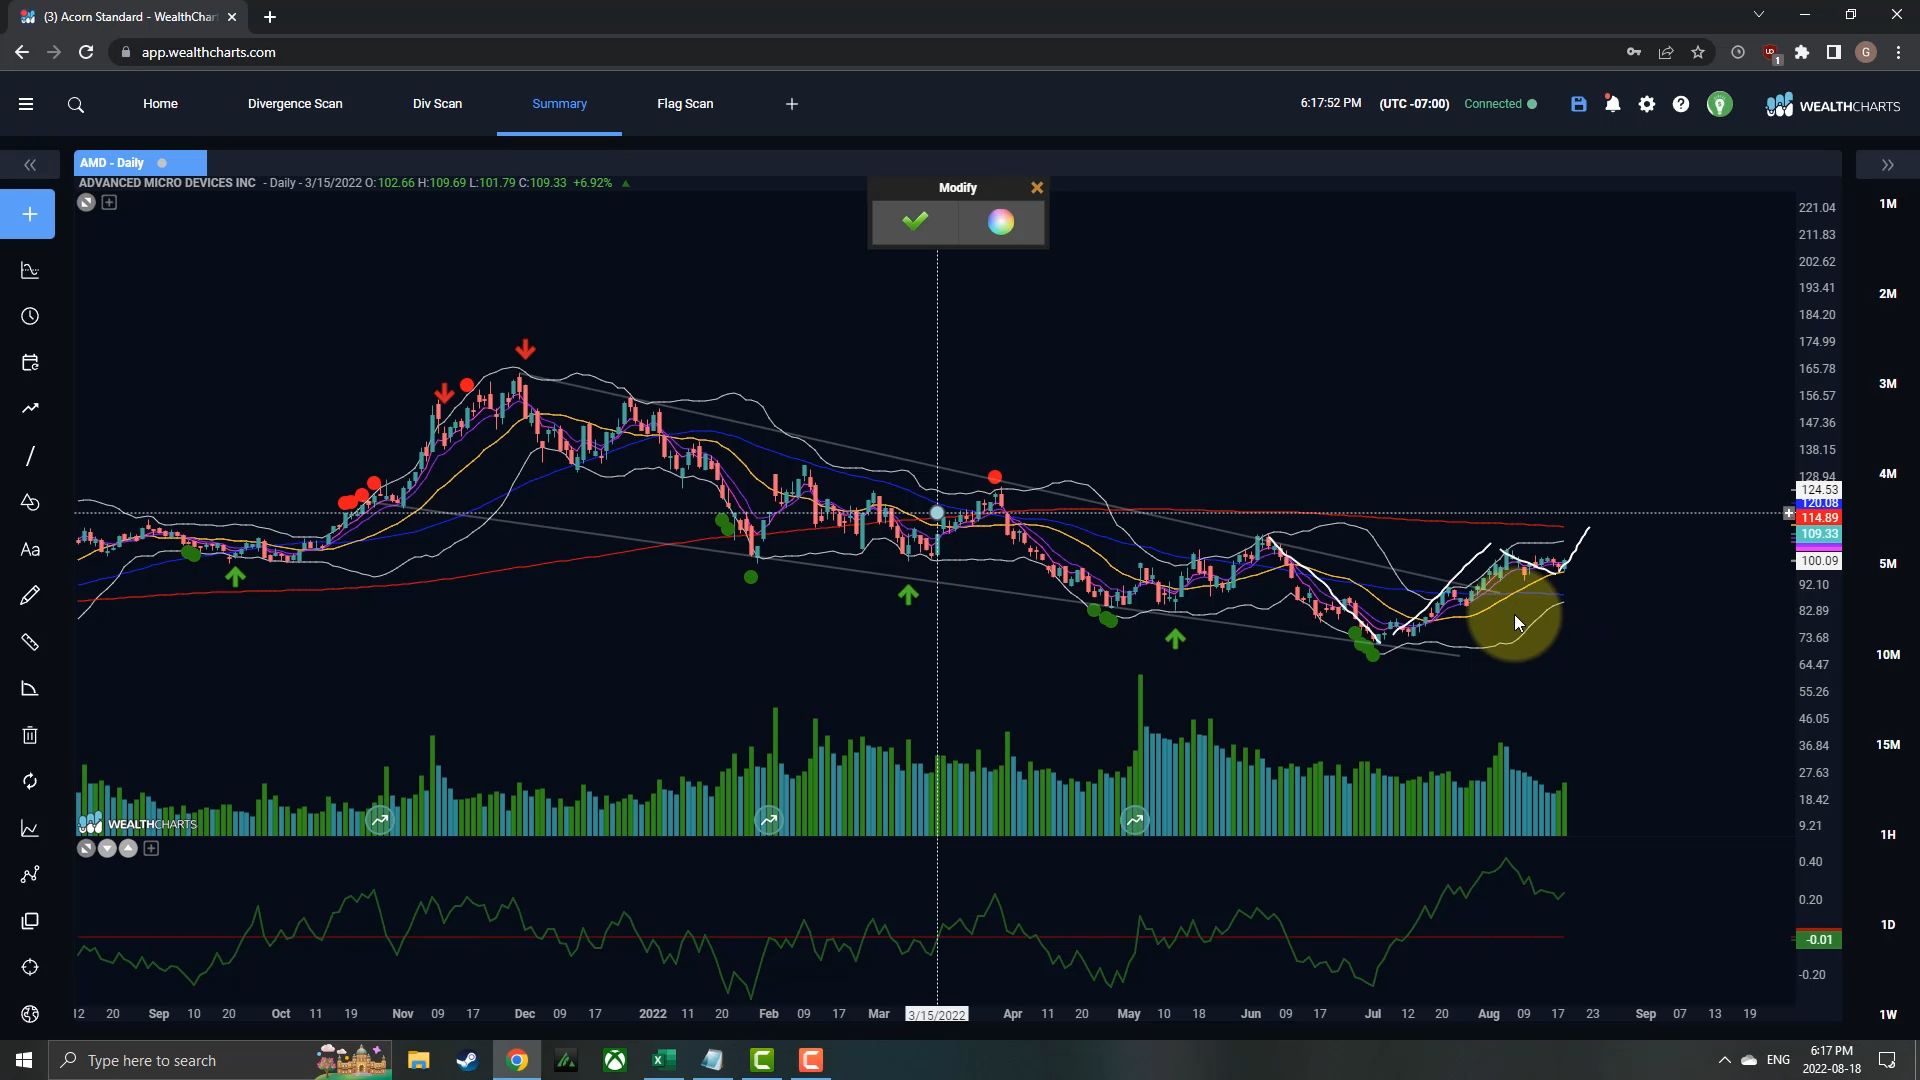This screenshot has height=1080, width=1920.
Task: Click the UTC -07:00 timezone selector
Action: coord(1413,104)
